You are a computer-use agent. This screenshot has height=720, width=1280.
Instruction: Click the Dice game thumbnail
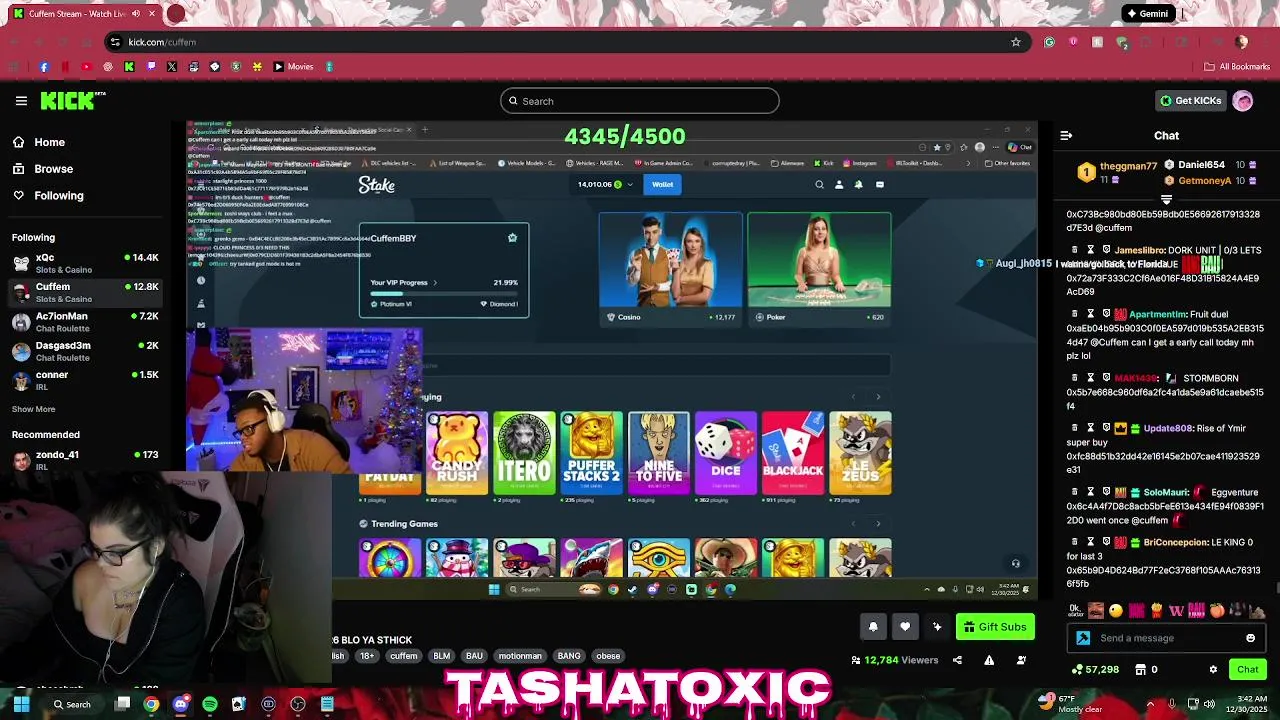click(726, 453)
